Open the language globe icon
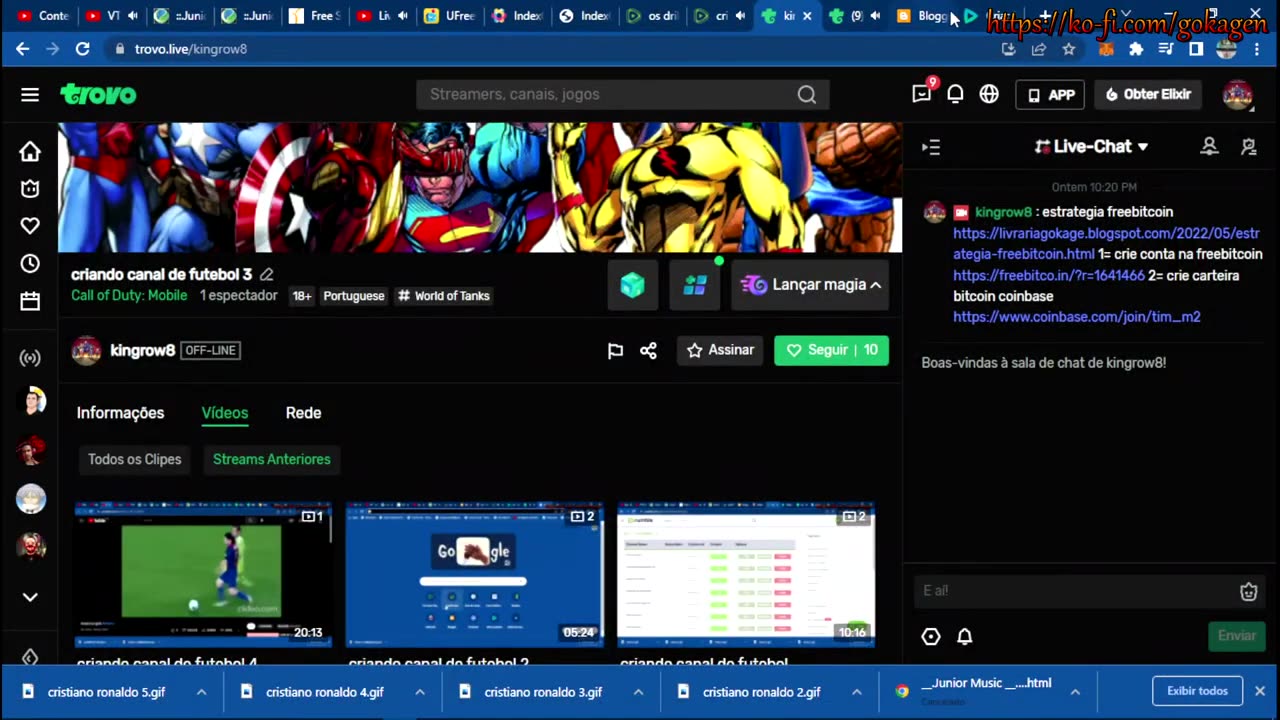The width and height of the screenshot is (1280, 720). [x=989, y=94]
